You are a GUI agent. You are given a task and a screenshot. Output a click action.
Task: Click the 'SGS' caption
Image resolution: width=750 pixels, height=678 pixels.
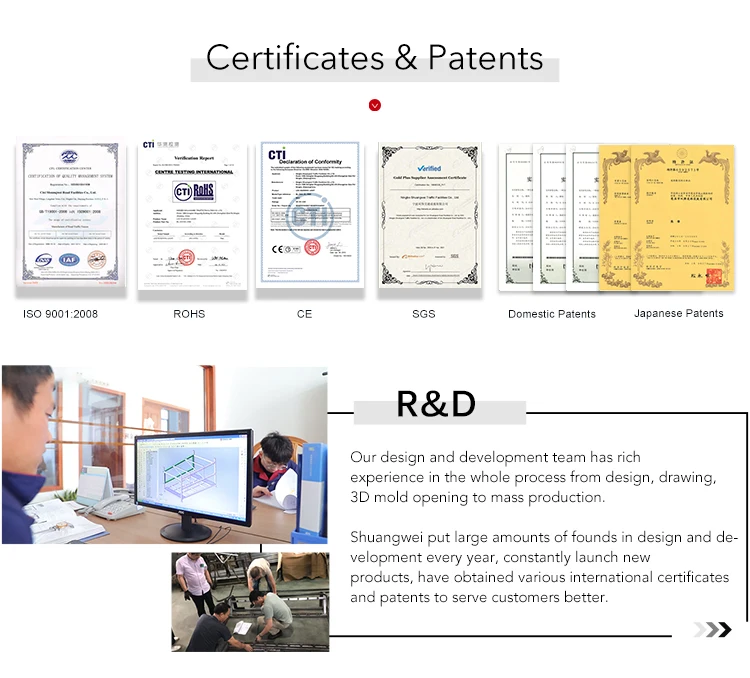click(424, 314)
